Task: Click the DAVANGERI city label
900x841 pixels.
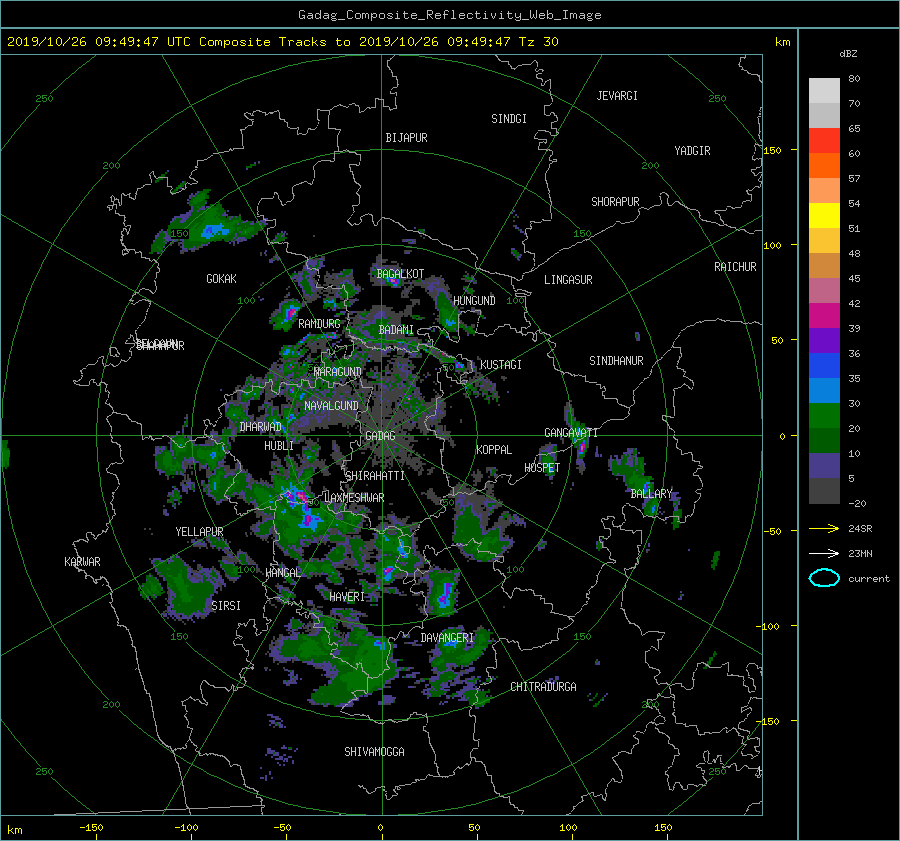Action: (x=447, y=638)
